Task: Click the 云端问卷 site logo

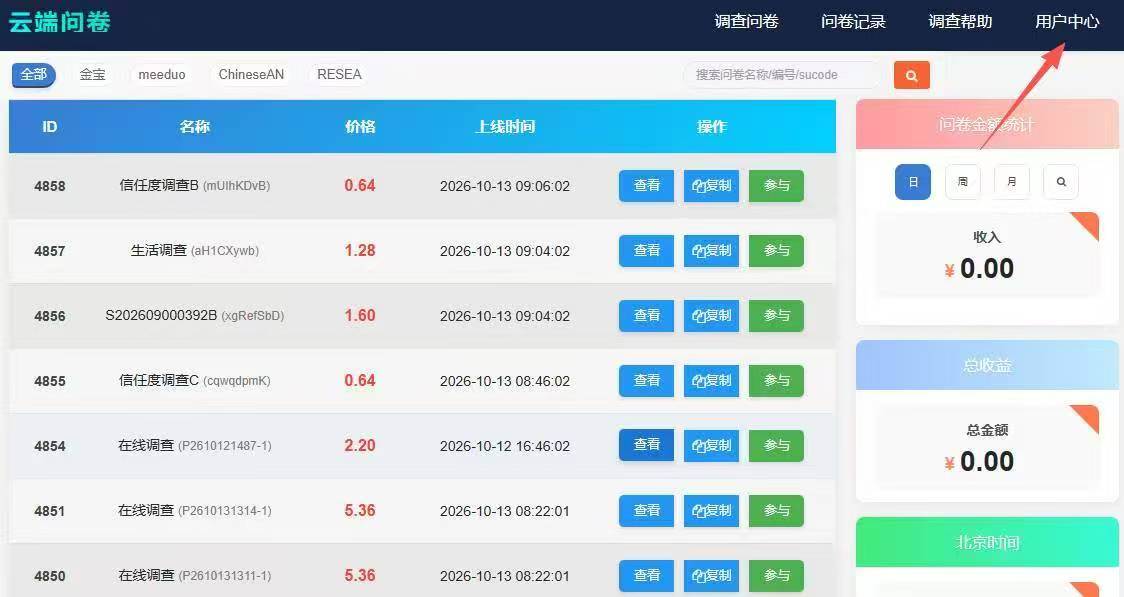Action: pos(59,22)
